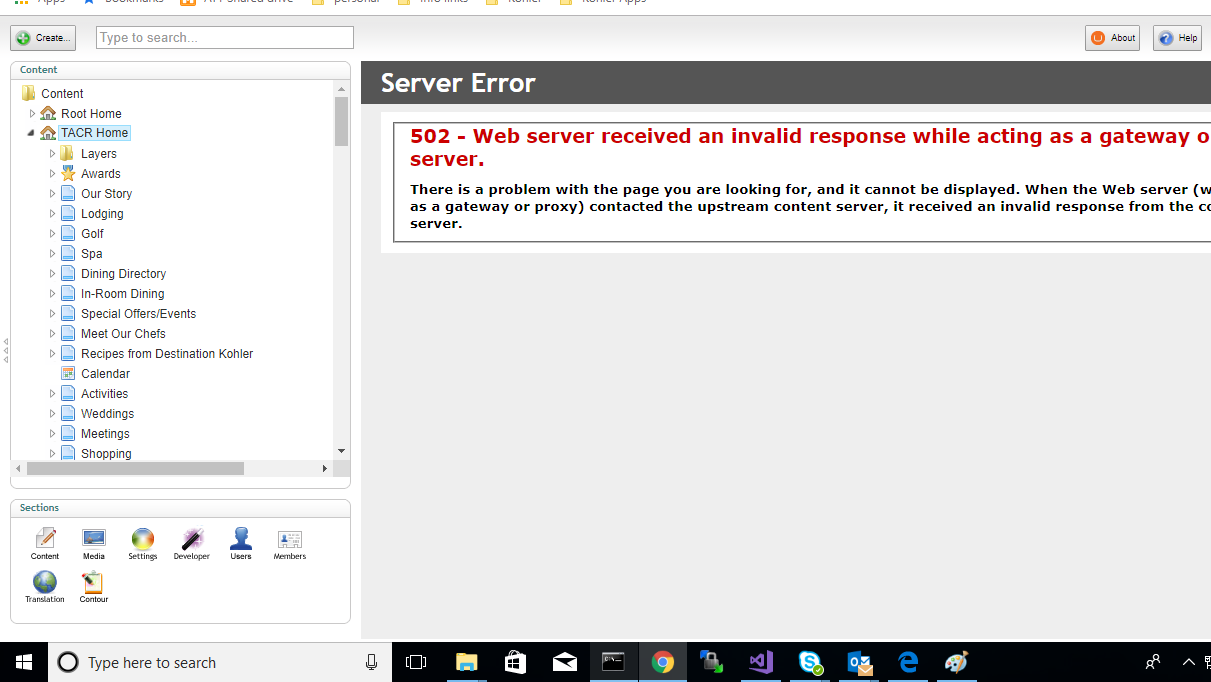
Task: Open File Explorer from the taskbar
Action: 466,662
